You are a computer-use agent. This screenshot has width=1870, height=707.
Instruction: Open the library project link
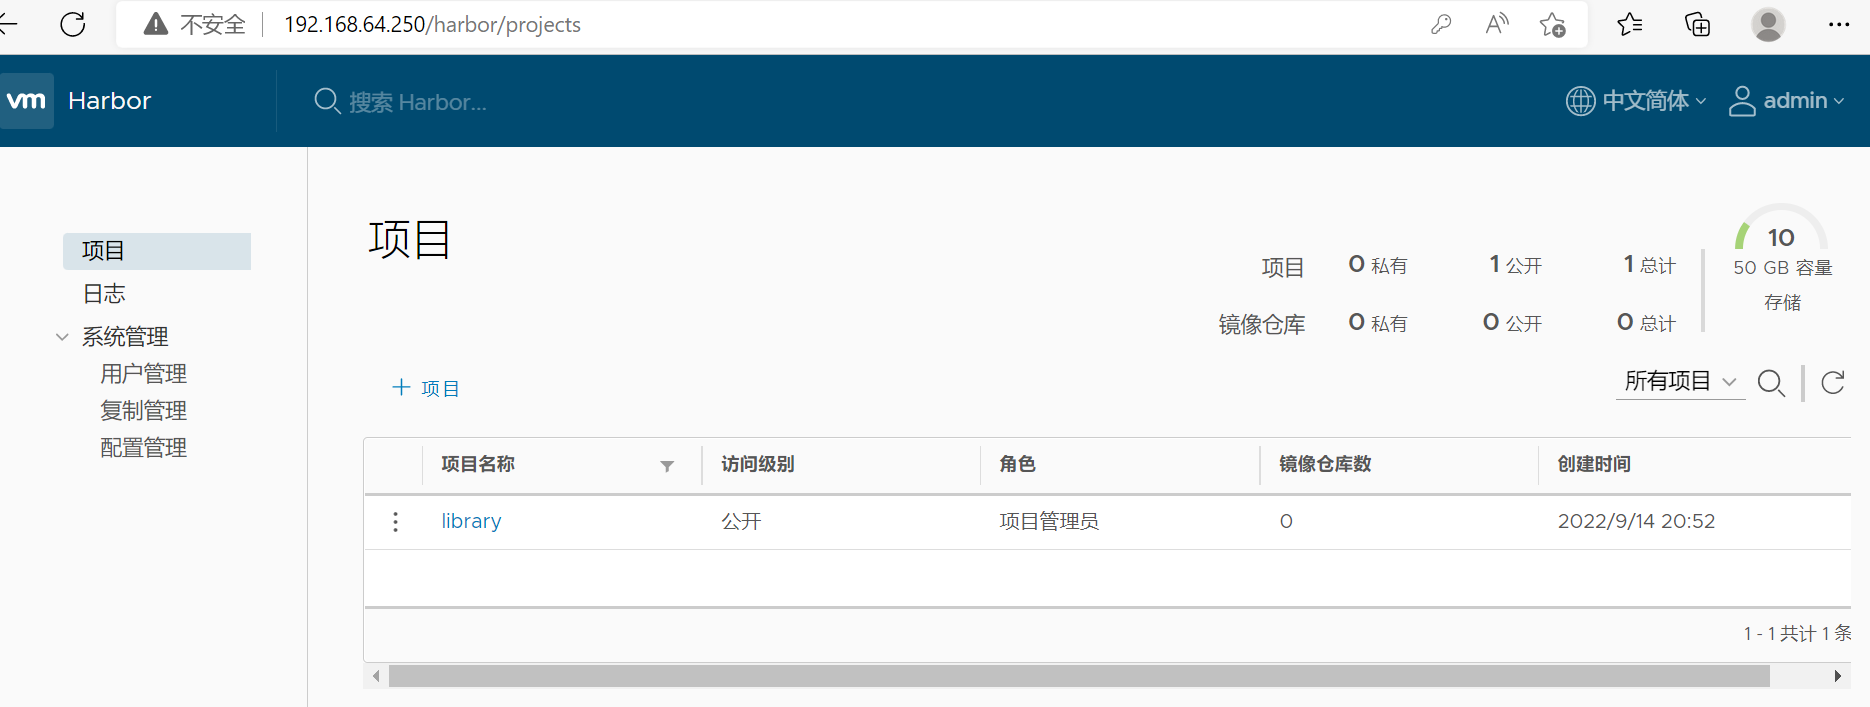[471, 521]
